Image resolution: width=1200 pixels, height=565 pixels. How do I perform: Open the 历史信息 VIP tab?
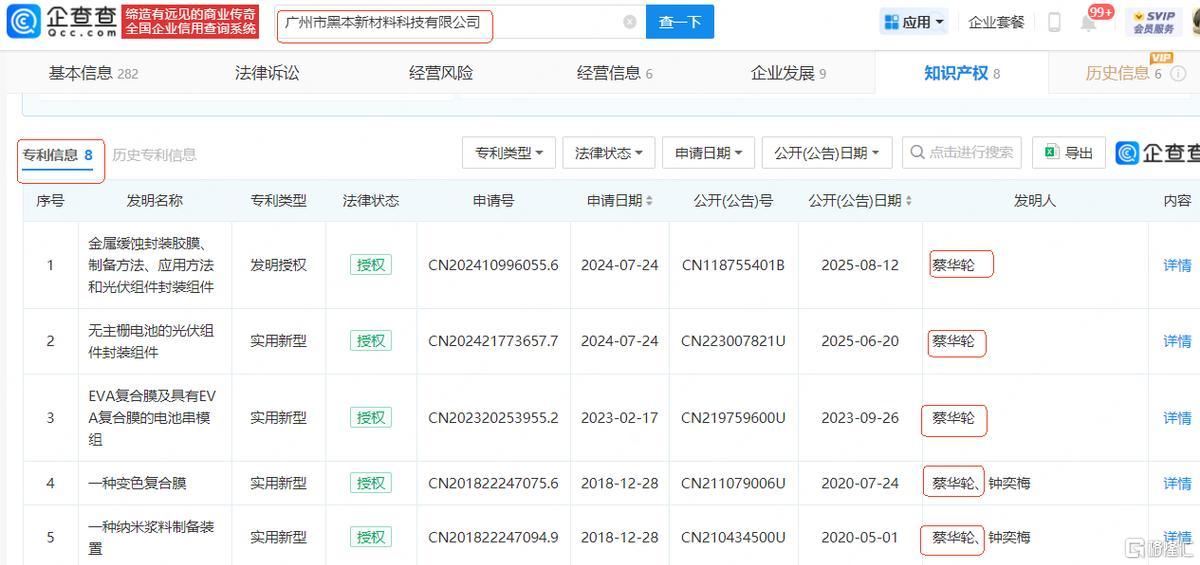[1124, 73]
